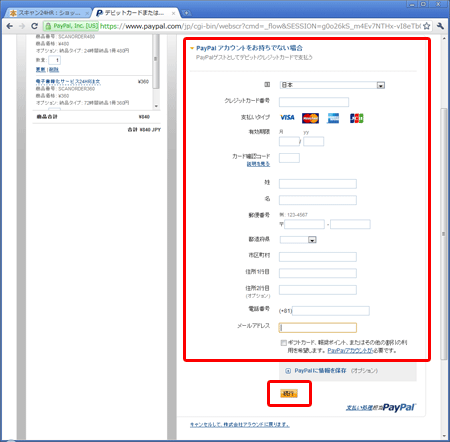Viewport: 450px width, 442px height.
Task: Click the page scroll down arrow
Action: (x=444, y=436)
